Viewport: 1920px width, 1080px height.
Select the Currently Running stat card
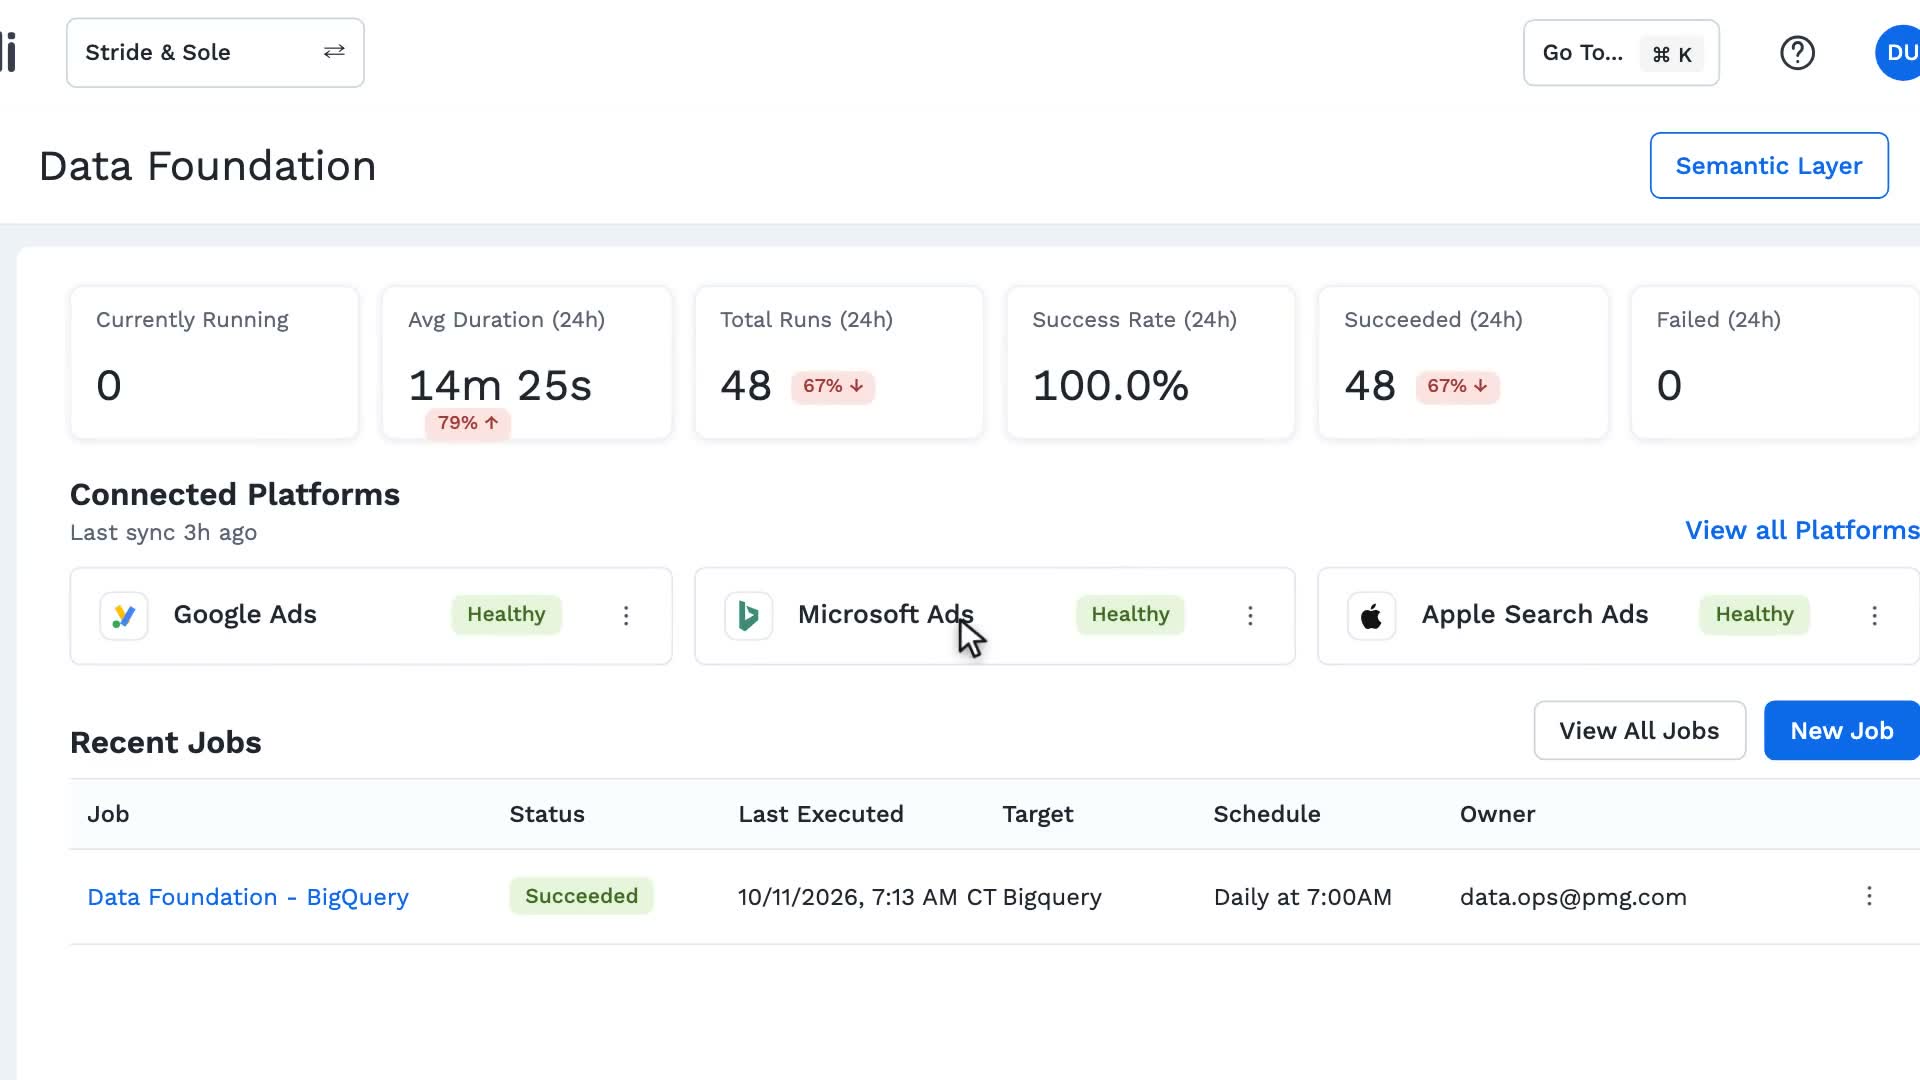(214, 363)
